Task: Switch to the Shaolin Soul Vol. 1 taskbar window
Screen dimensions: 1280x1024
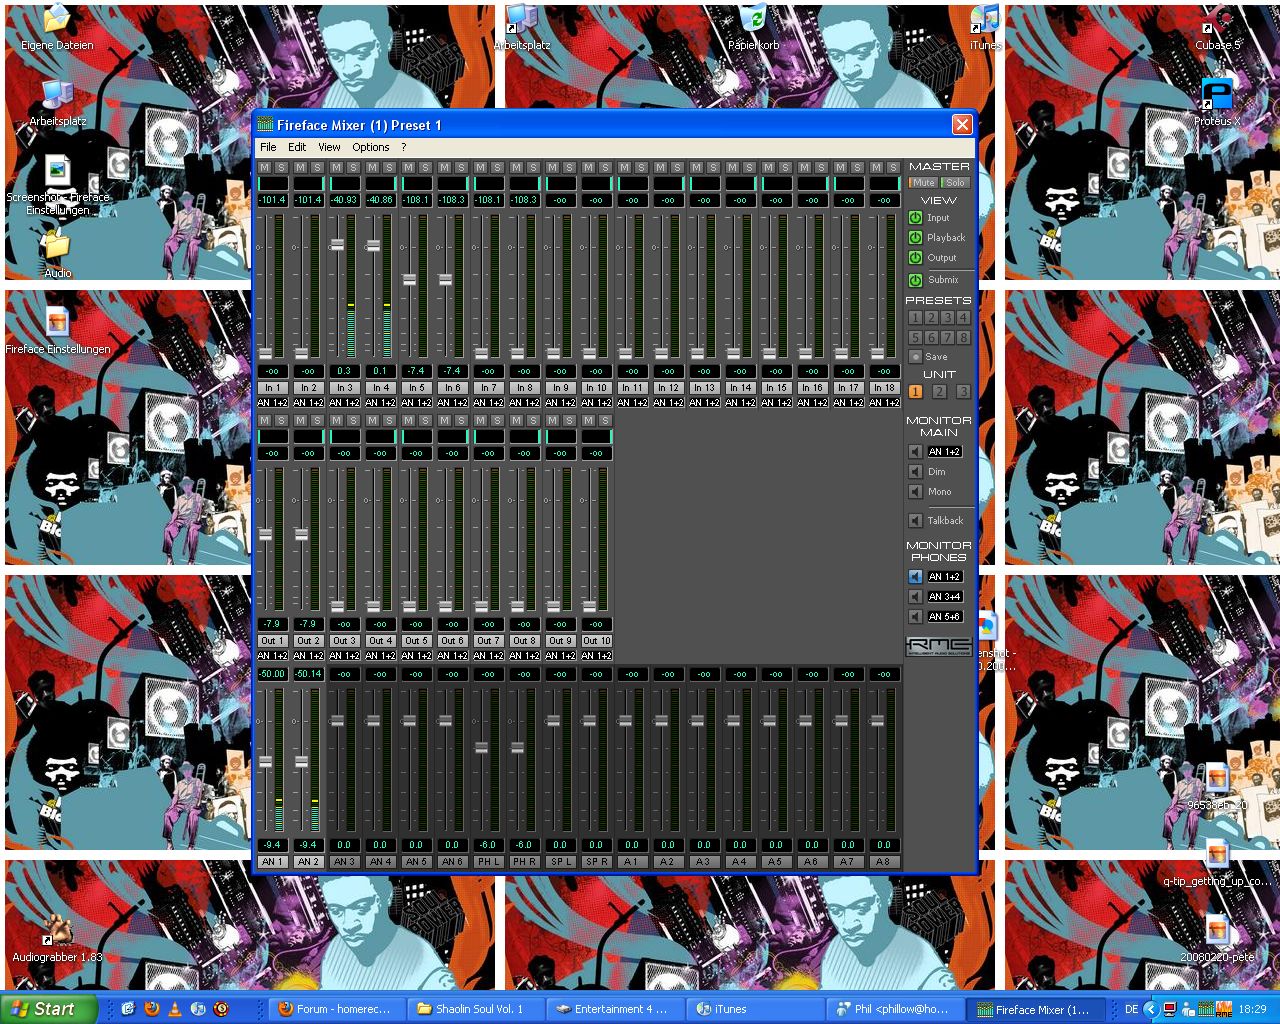Action: point(478,1009)
